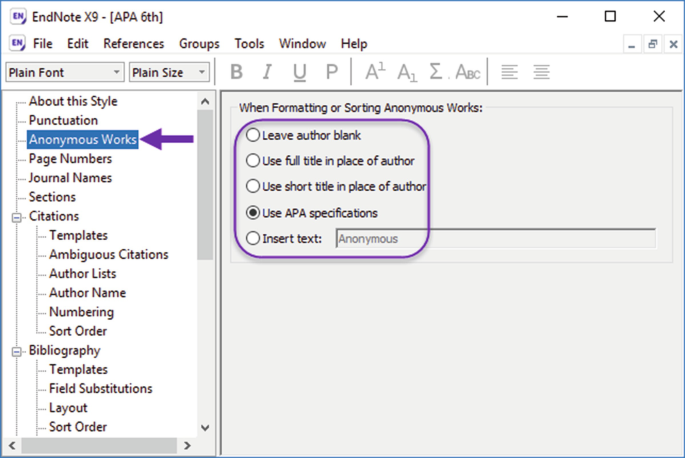Collapse the Citations tree node
Viewport: 685px width, 458px height.
[x=17, y=217]
